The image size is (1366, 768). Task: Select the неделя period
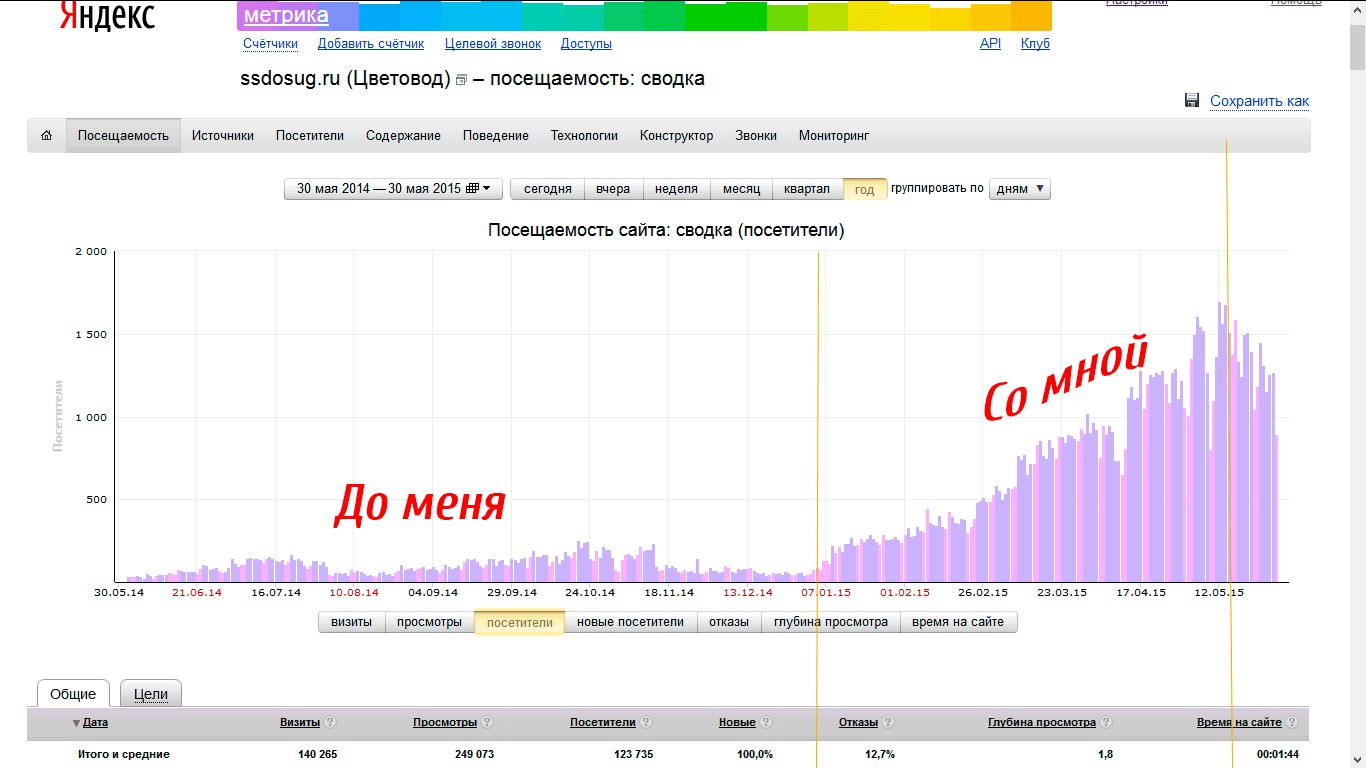(676, 189)
